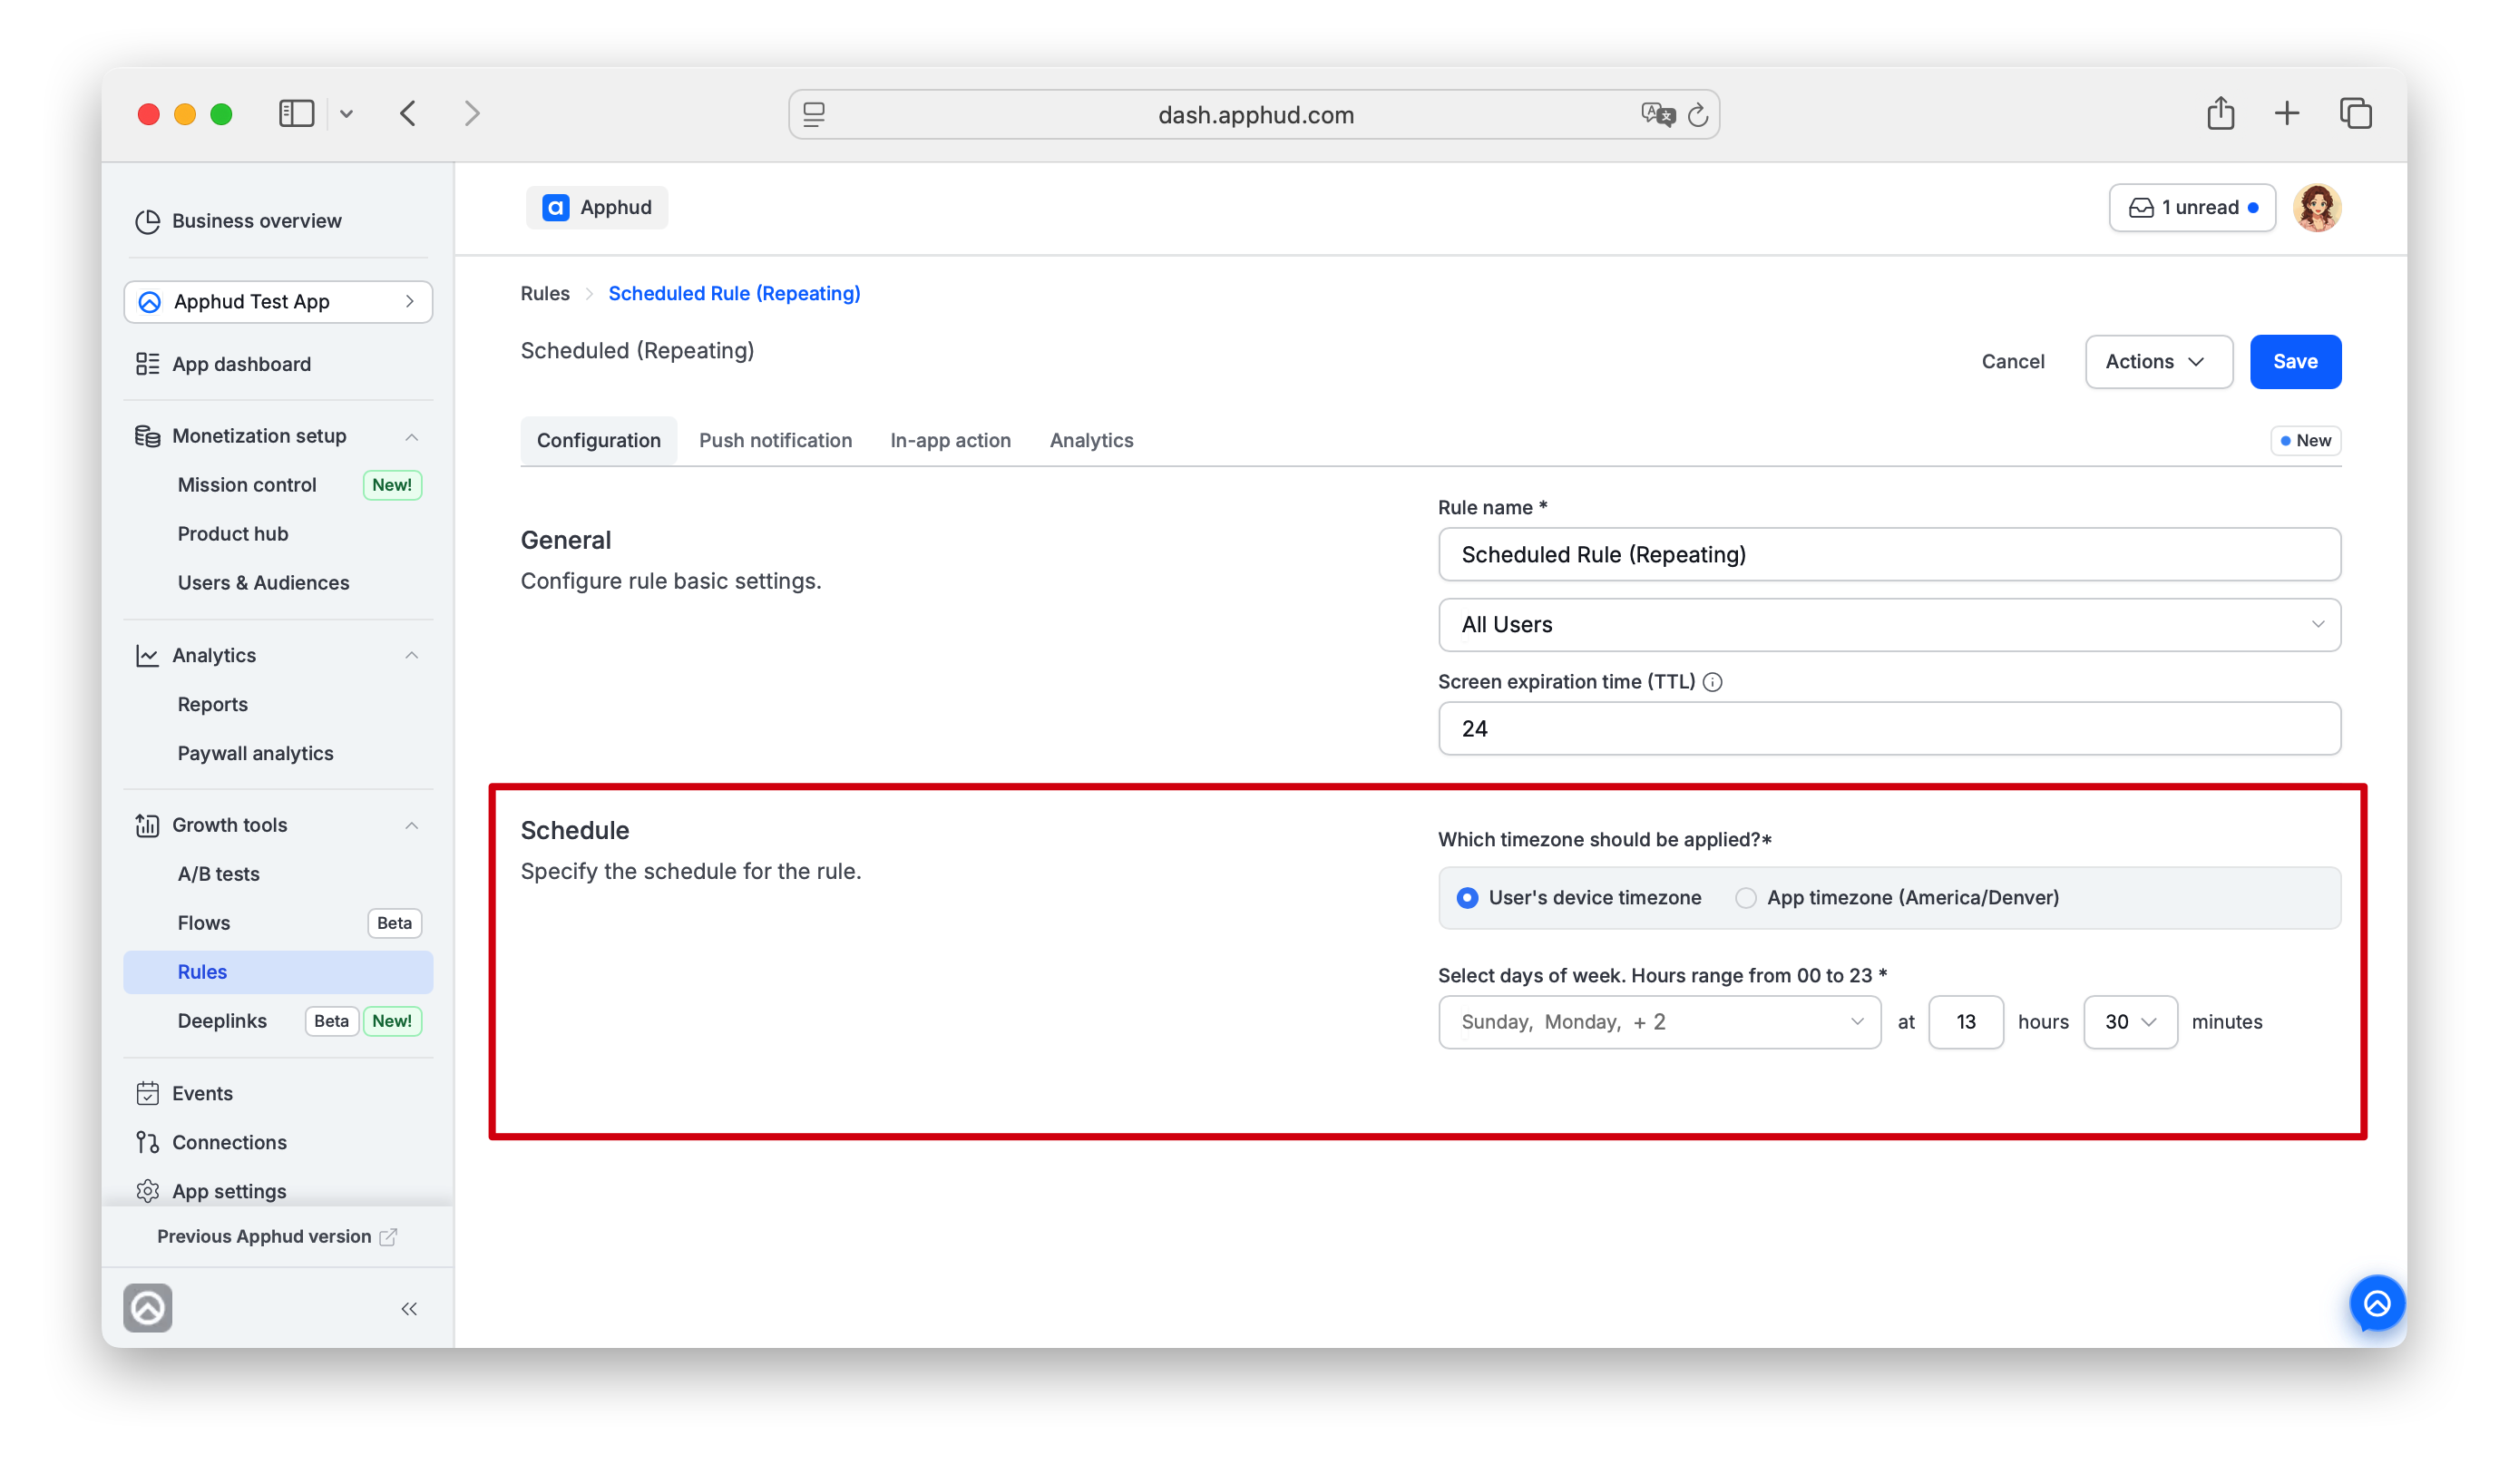Select User's device timezone radio
Image resolution: width=2509 pixels, height=1484 pixels.
point(1467,897)
